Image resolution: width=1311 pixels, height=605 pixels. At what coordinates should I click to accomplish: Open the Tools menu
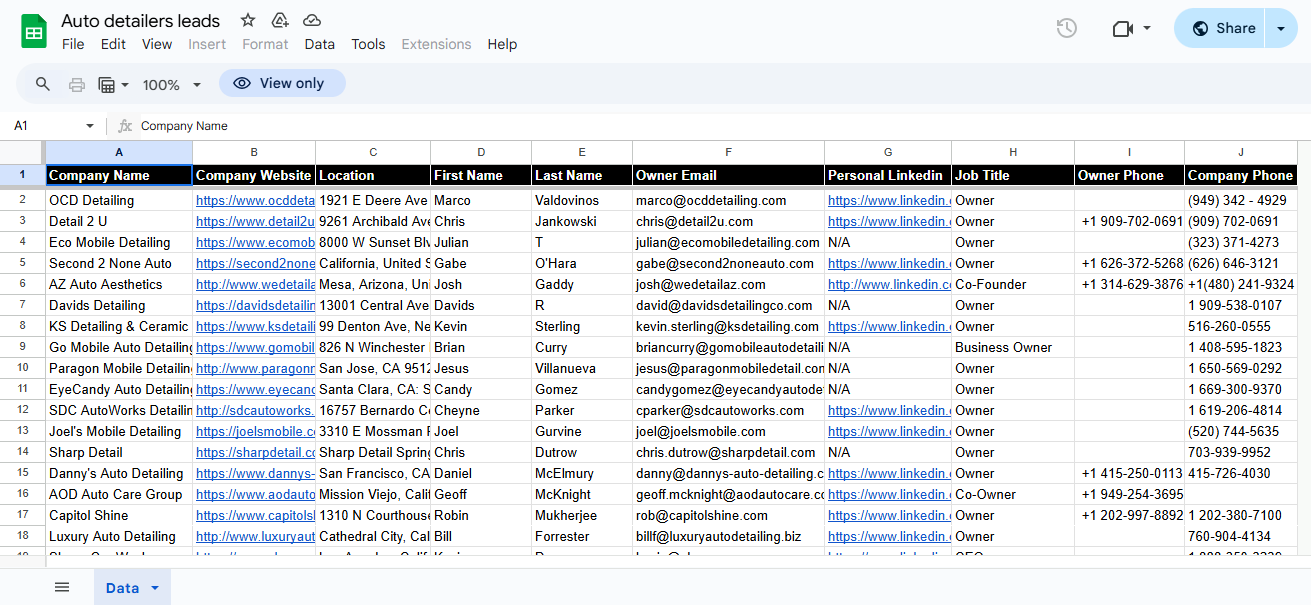coord(368,44)
